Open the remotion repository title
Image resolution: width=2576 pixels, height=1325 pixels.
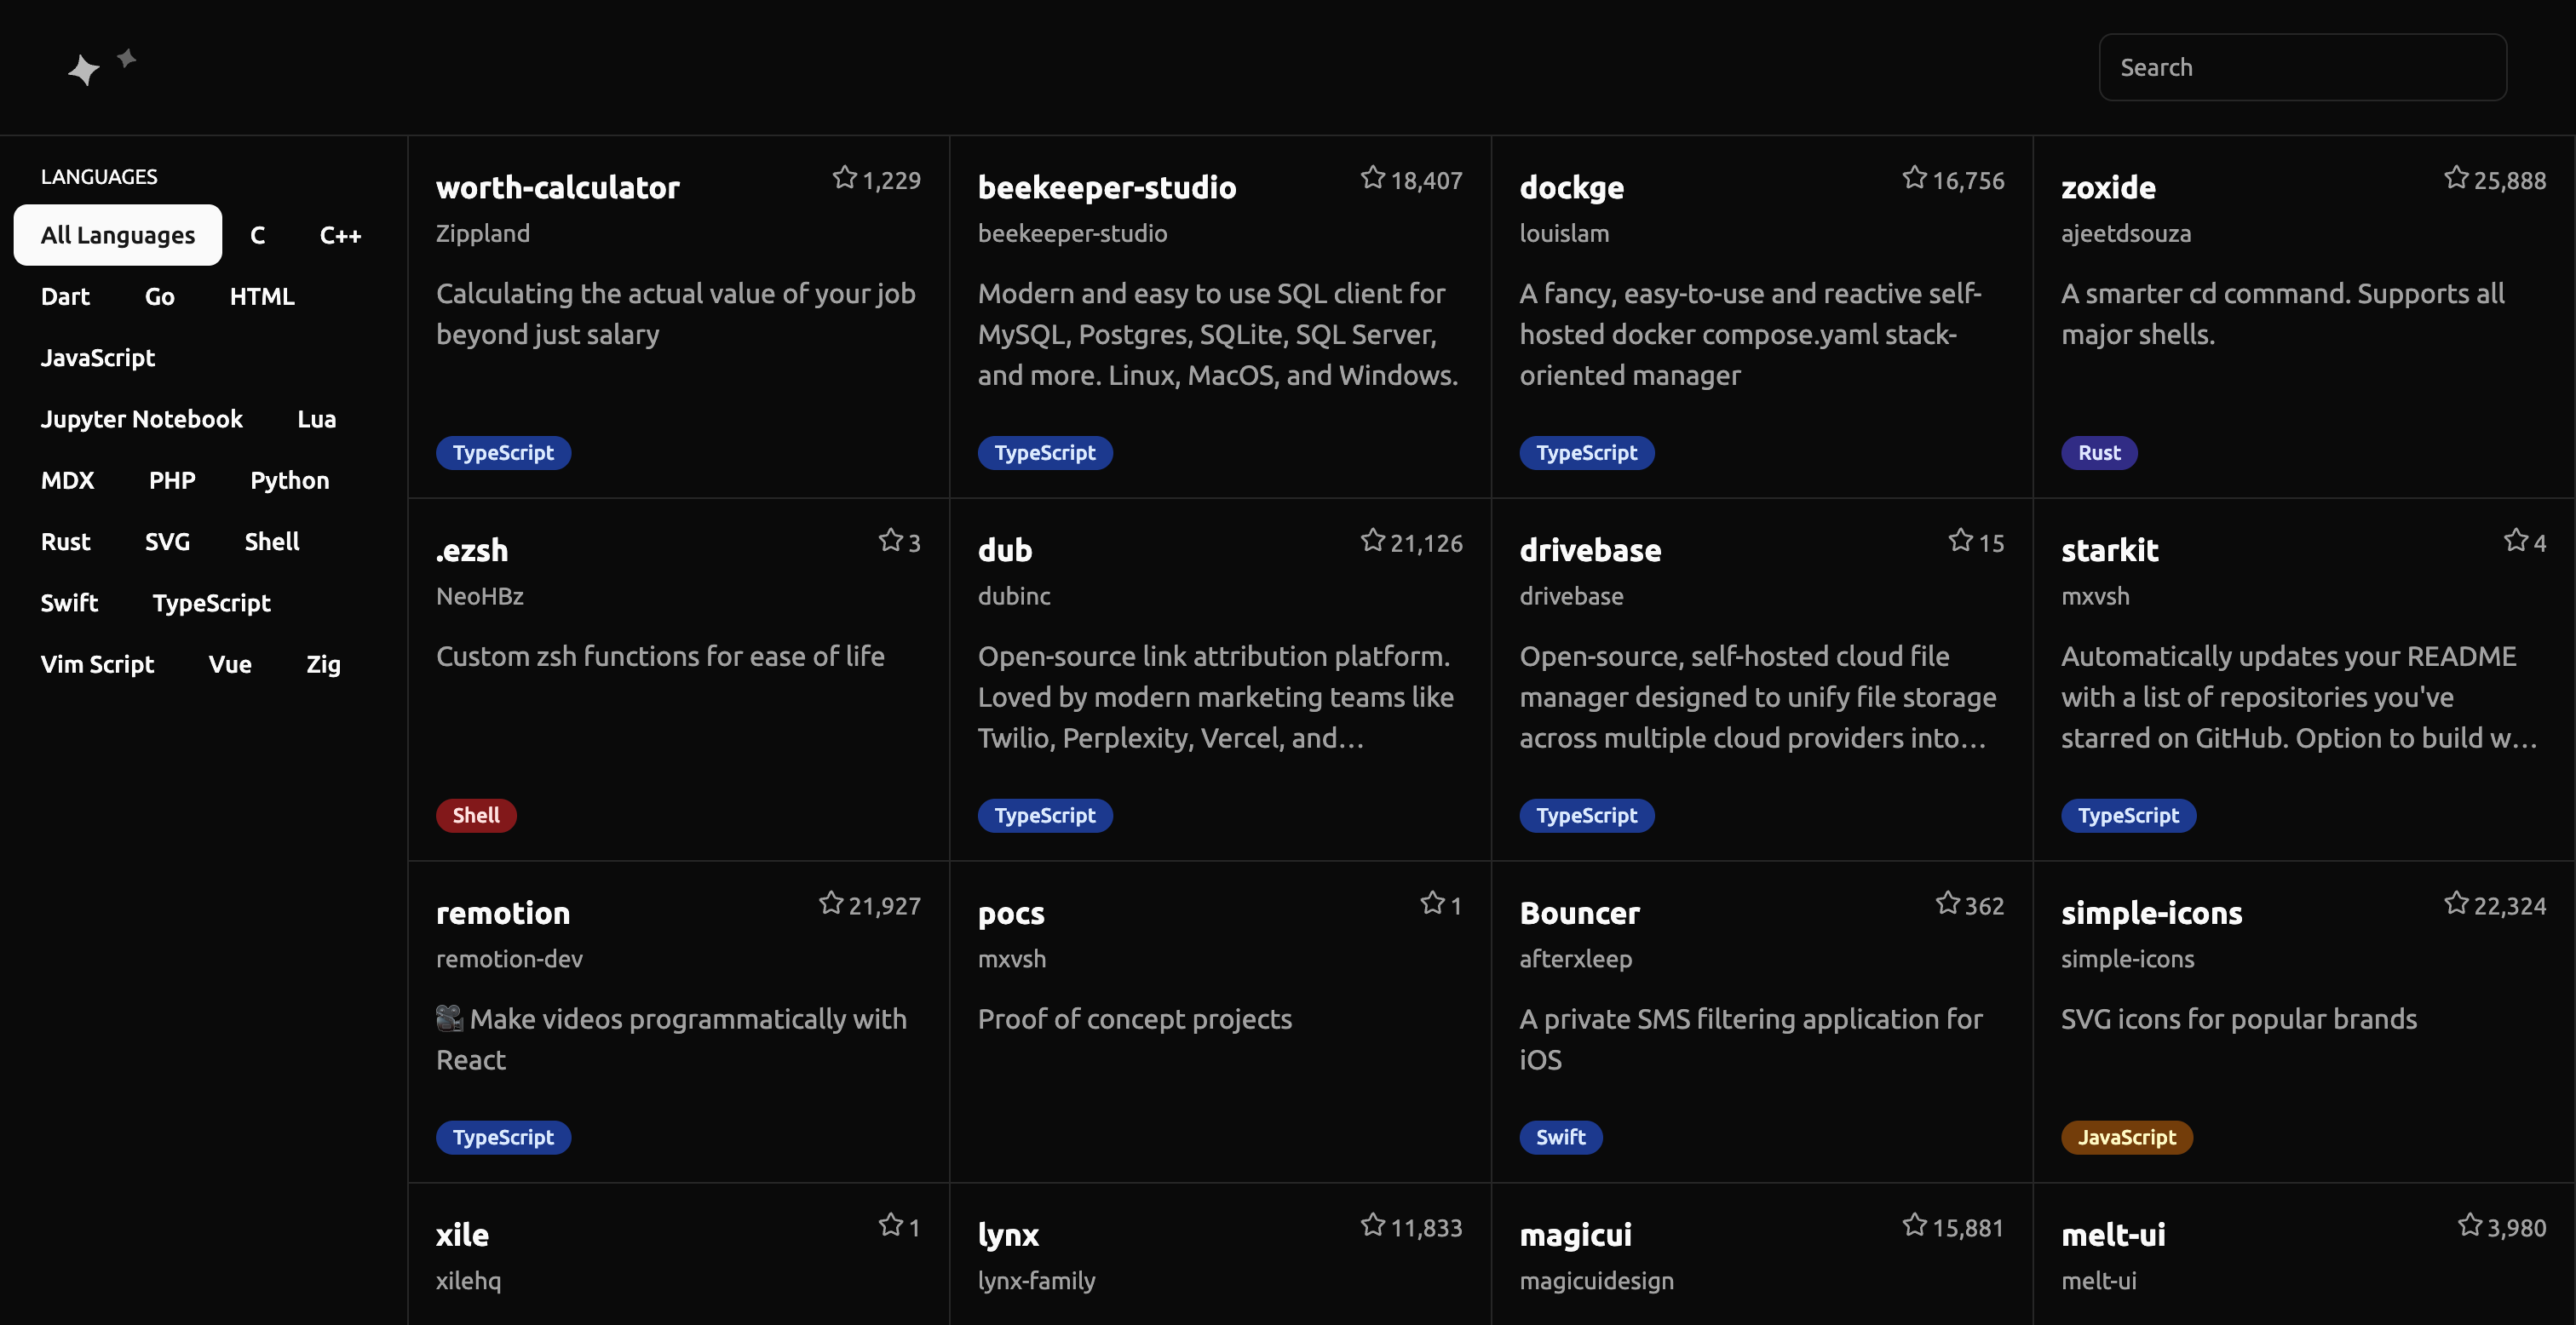(x=503, y=913)
